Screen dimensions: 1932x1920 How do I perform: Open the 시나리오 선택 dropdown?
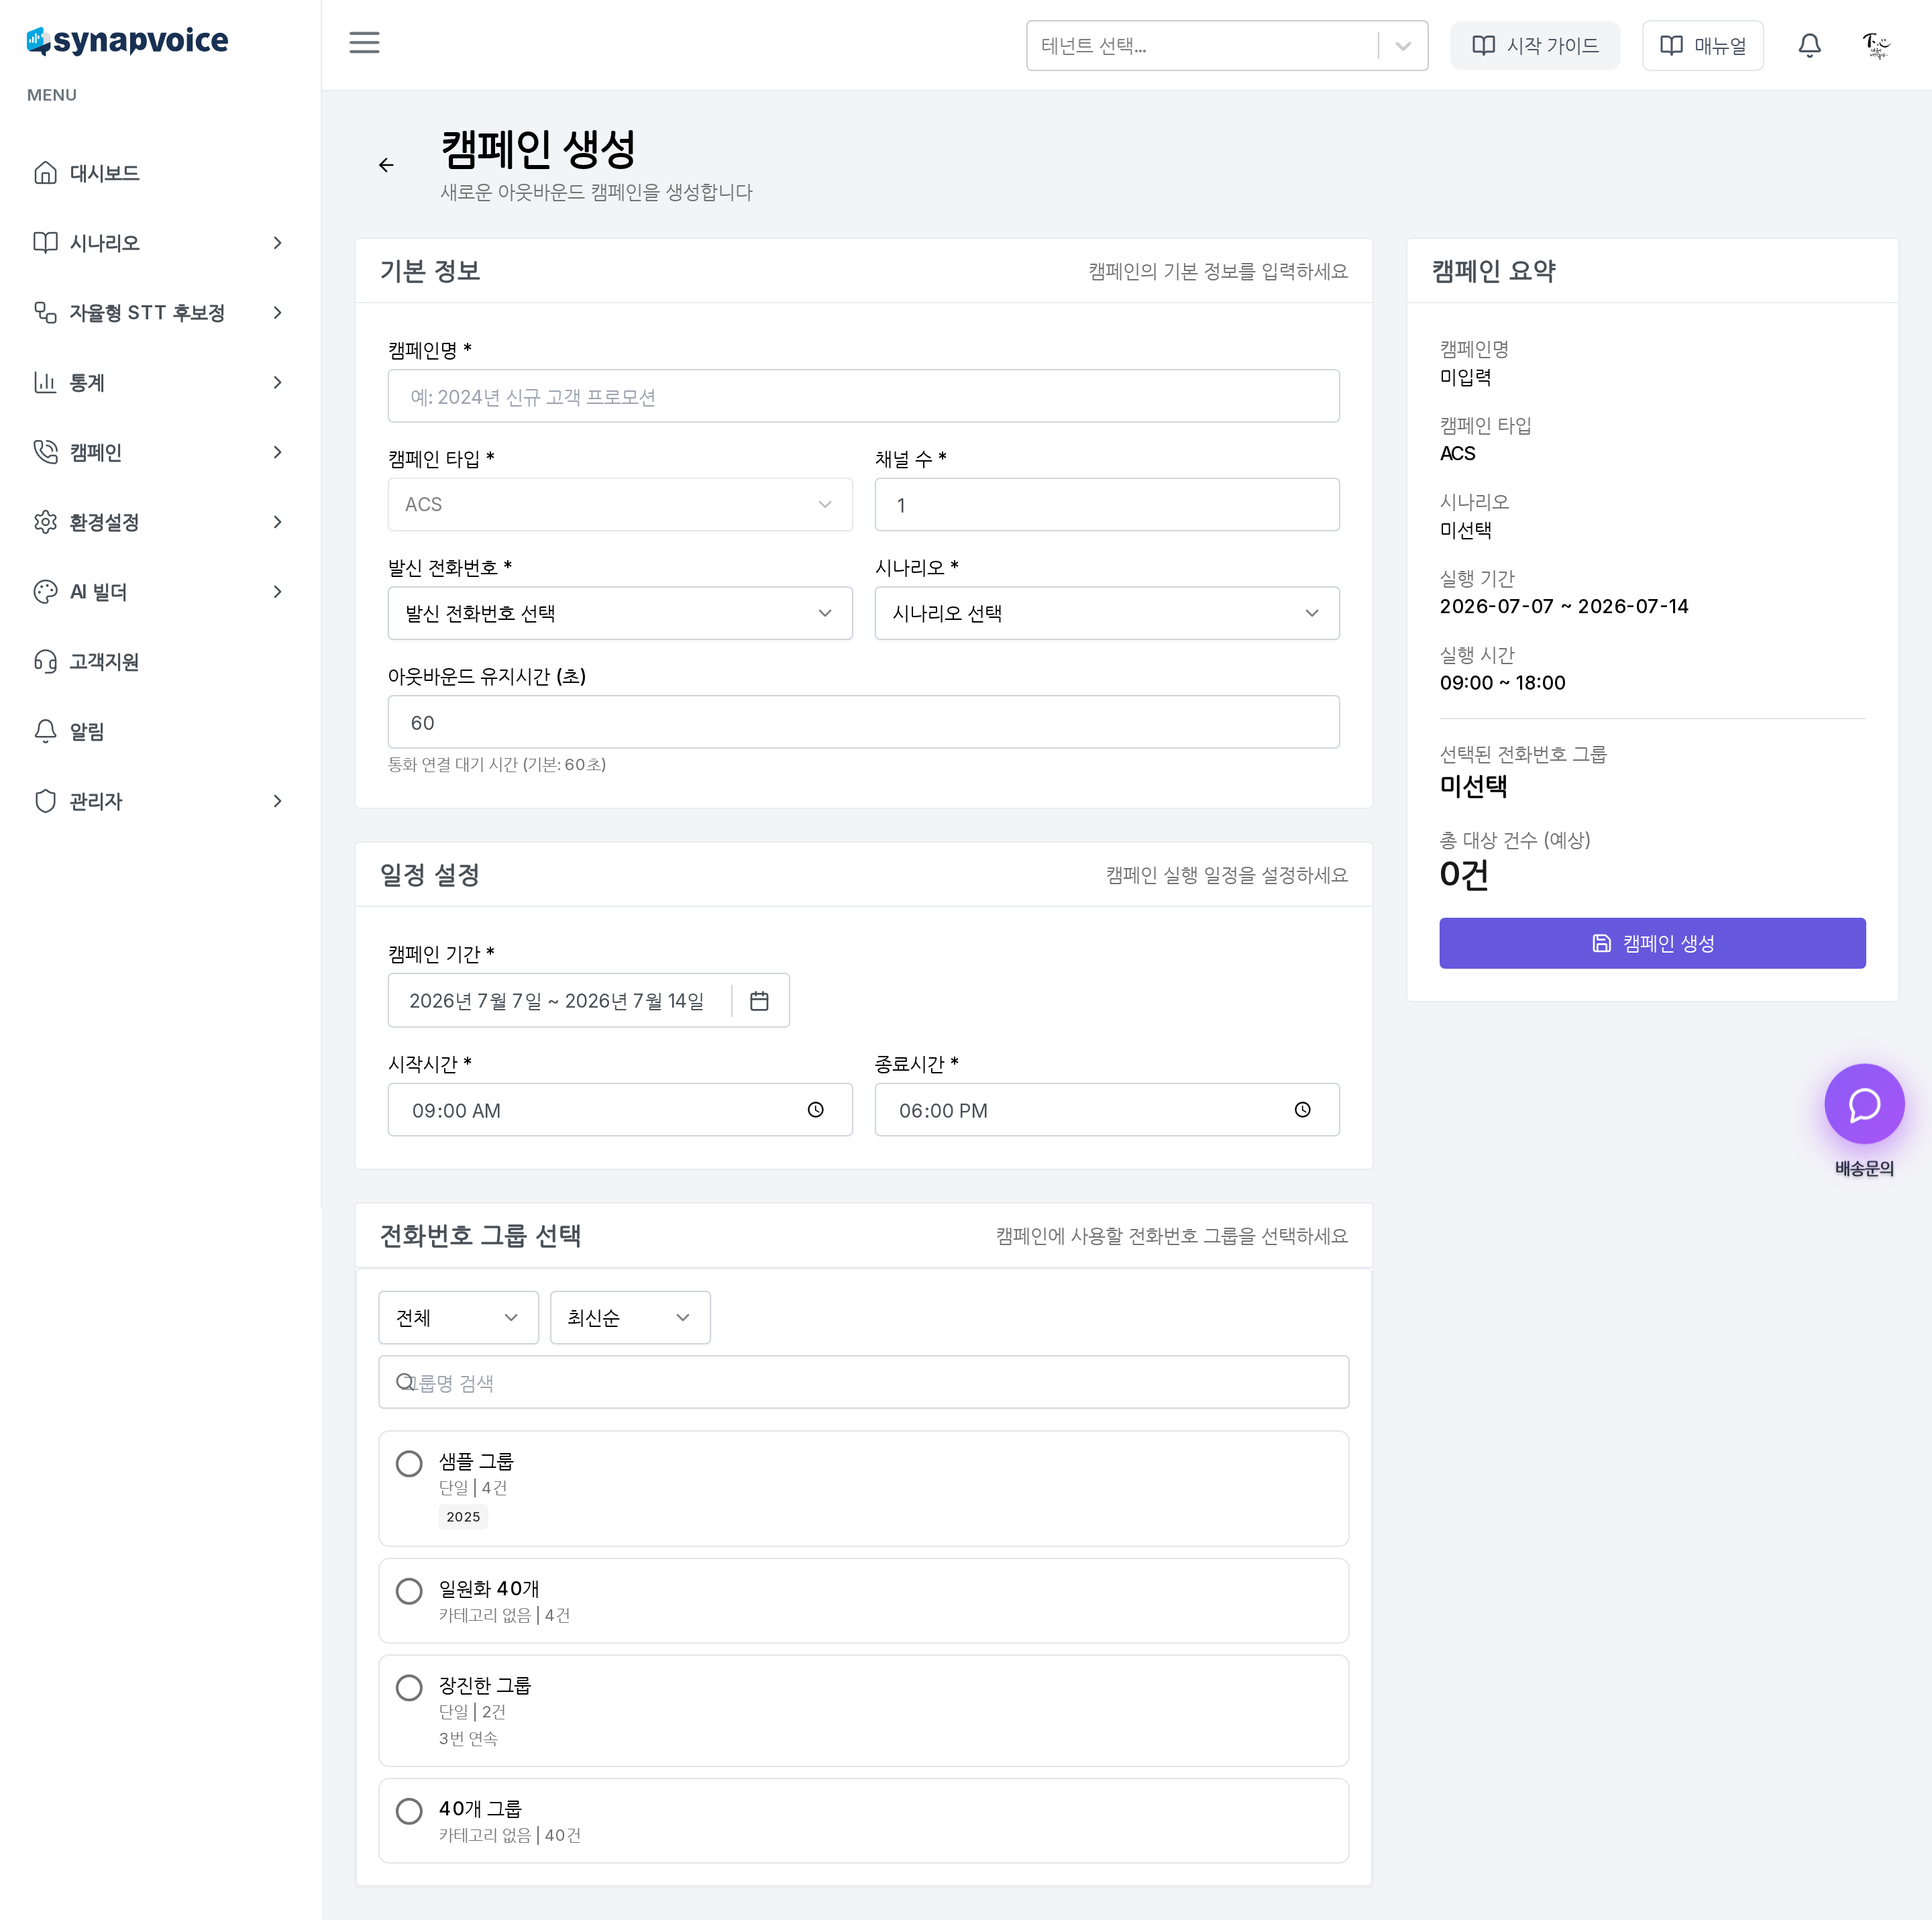click(1107, 613)
